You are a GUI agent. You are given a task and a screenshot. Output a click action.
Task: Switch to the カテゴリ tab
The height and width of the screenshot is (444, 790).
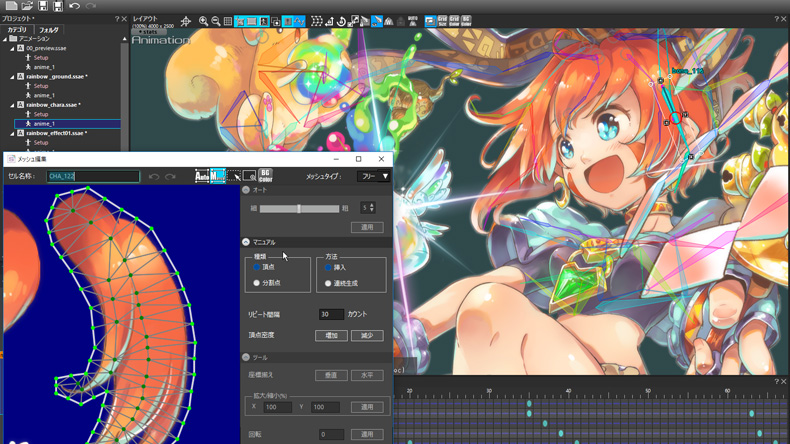[x=17, y=30]
